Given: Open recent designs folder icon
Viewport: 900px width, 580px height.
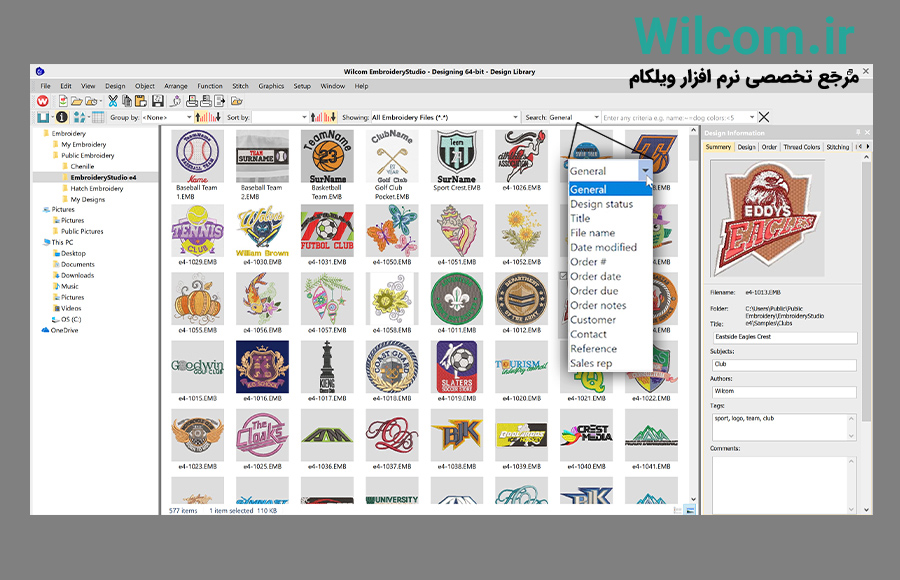Looking at the screenshot, I should click(91, 101).
